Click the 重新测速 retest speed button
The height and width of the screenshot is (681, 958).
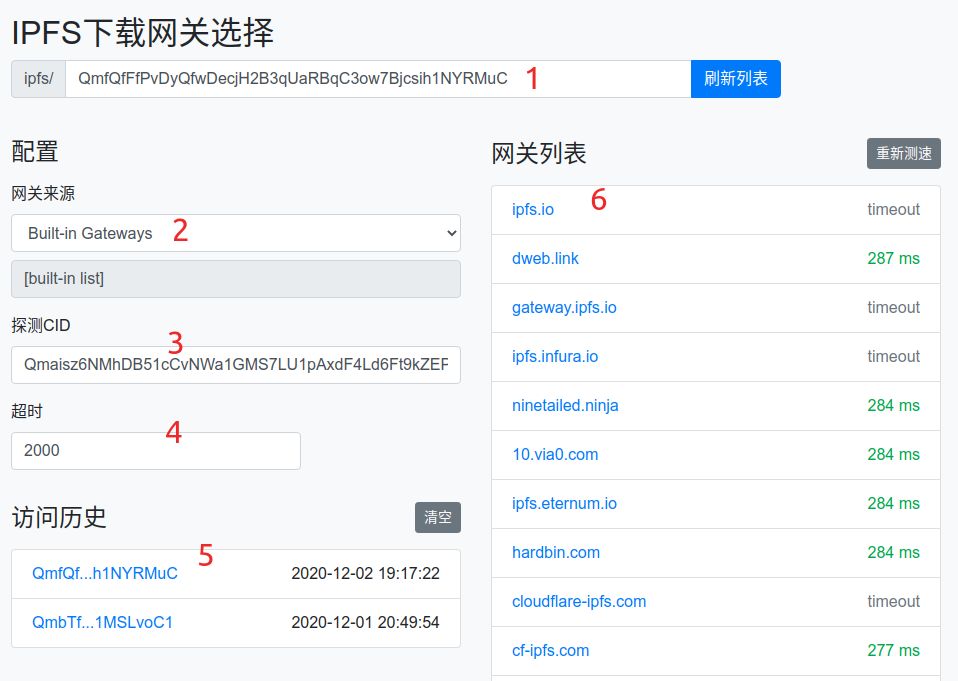coord(904,153)
